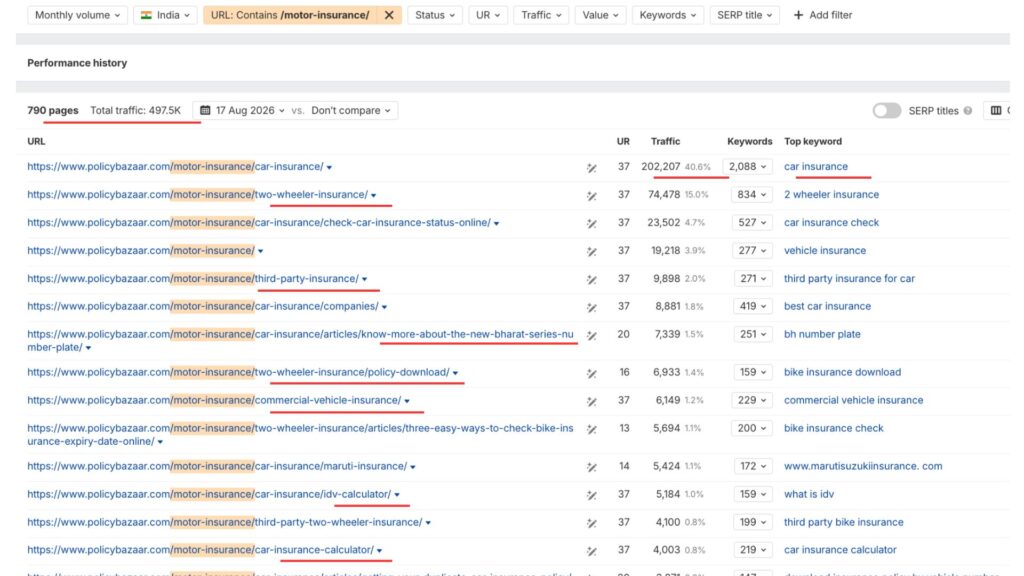Open the Don't compare dropdown
The width and height of the screenshot is (1024, 576).
pos(351,110)
